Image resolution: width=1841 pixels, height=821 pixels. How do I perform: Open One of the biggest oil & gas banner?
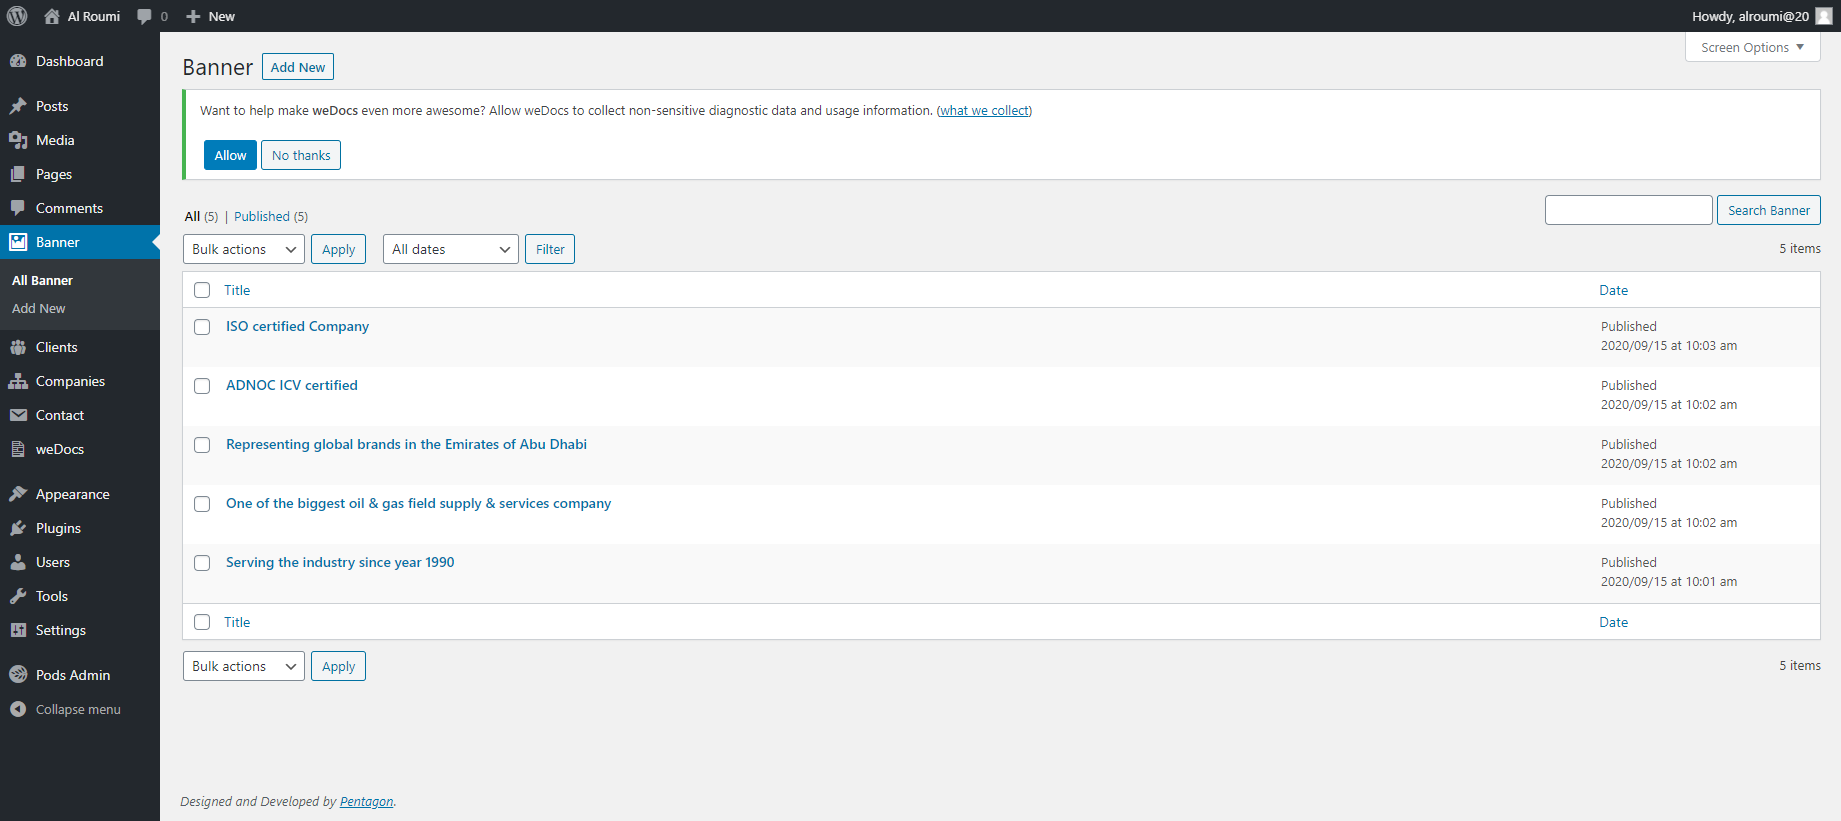418,503
